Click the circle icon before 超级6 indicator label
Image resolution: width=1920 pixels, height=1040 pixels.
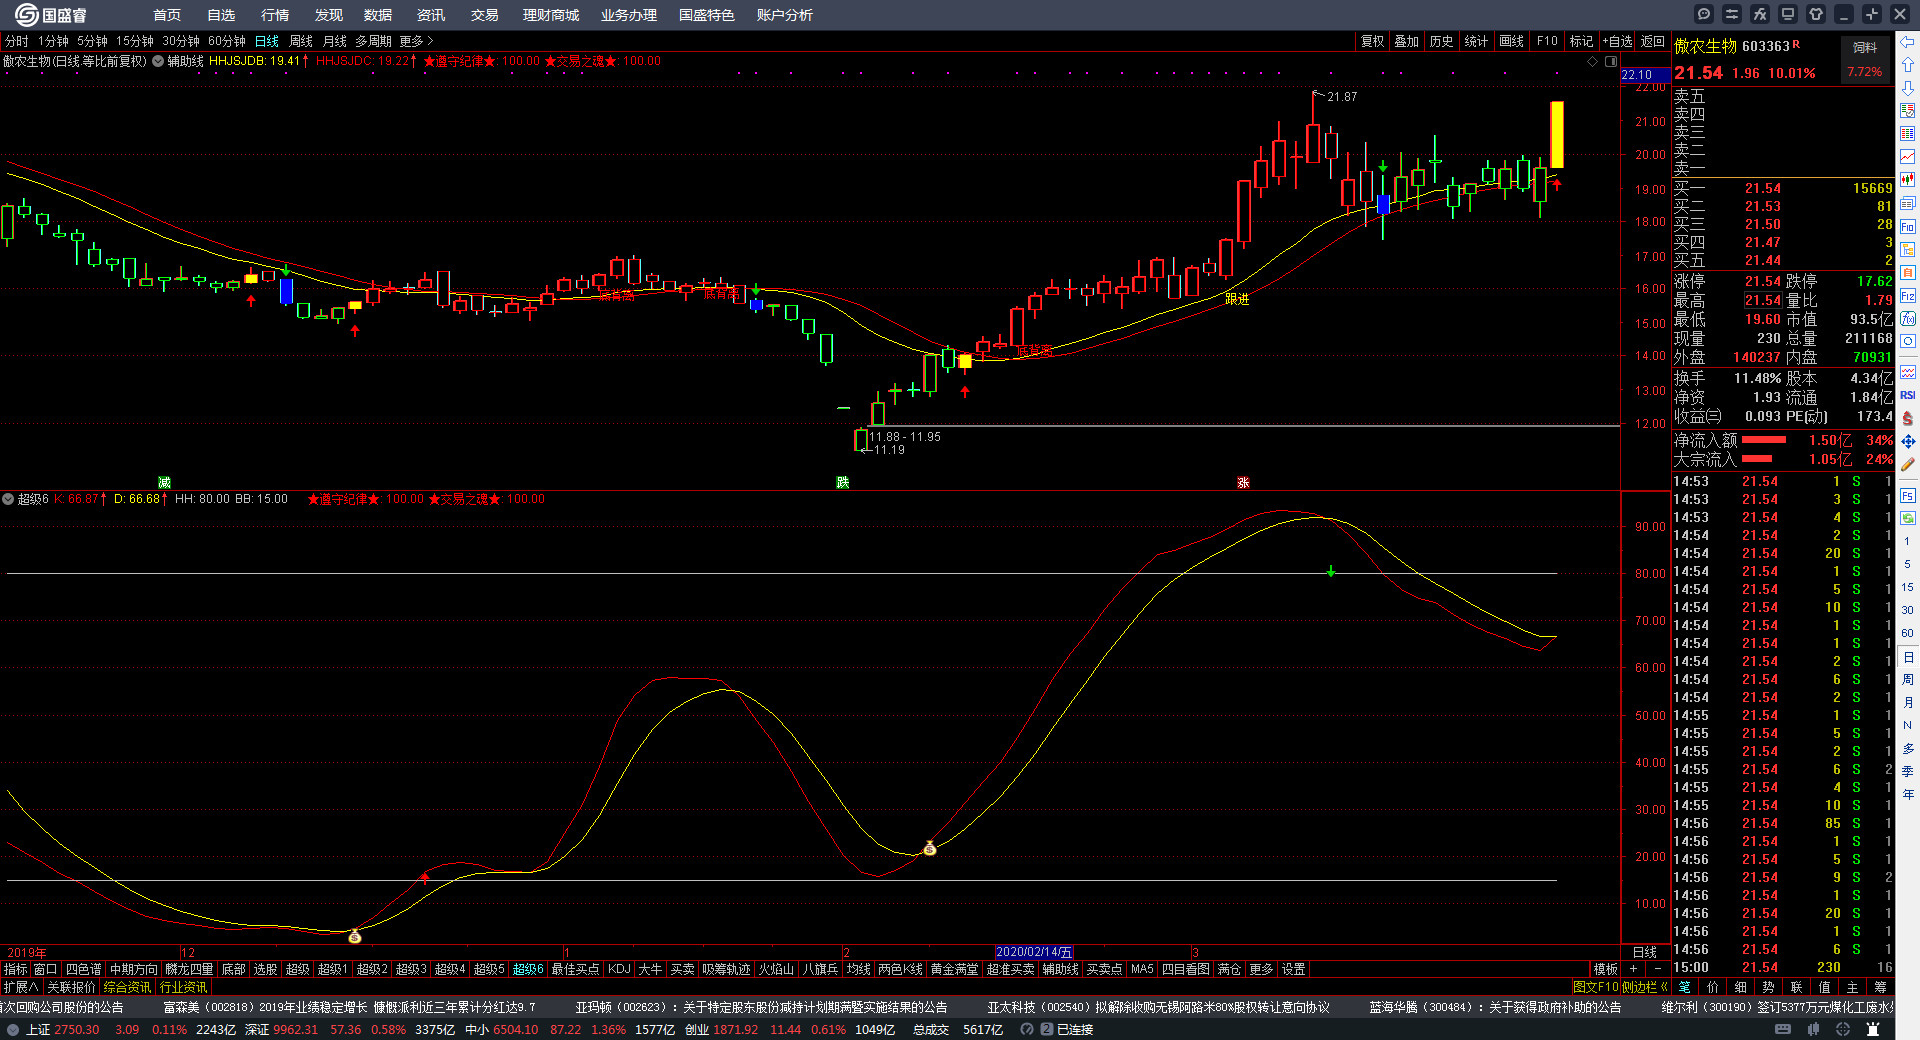(x=8, y=499)
